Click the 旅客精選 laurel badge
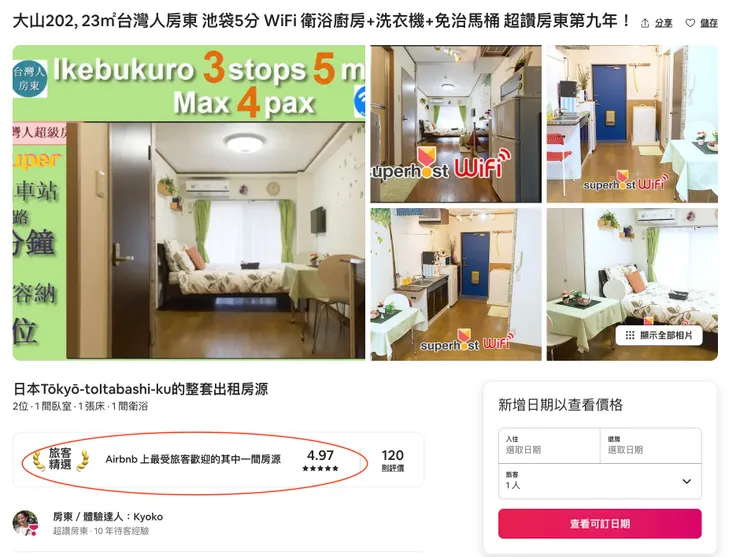740x557 pixels. (x=60, y=459)
